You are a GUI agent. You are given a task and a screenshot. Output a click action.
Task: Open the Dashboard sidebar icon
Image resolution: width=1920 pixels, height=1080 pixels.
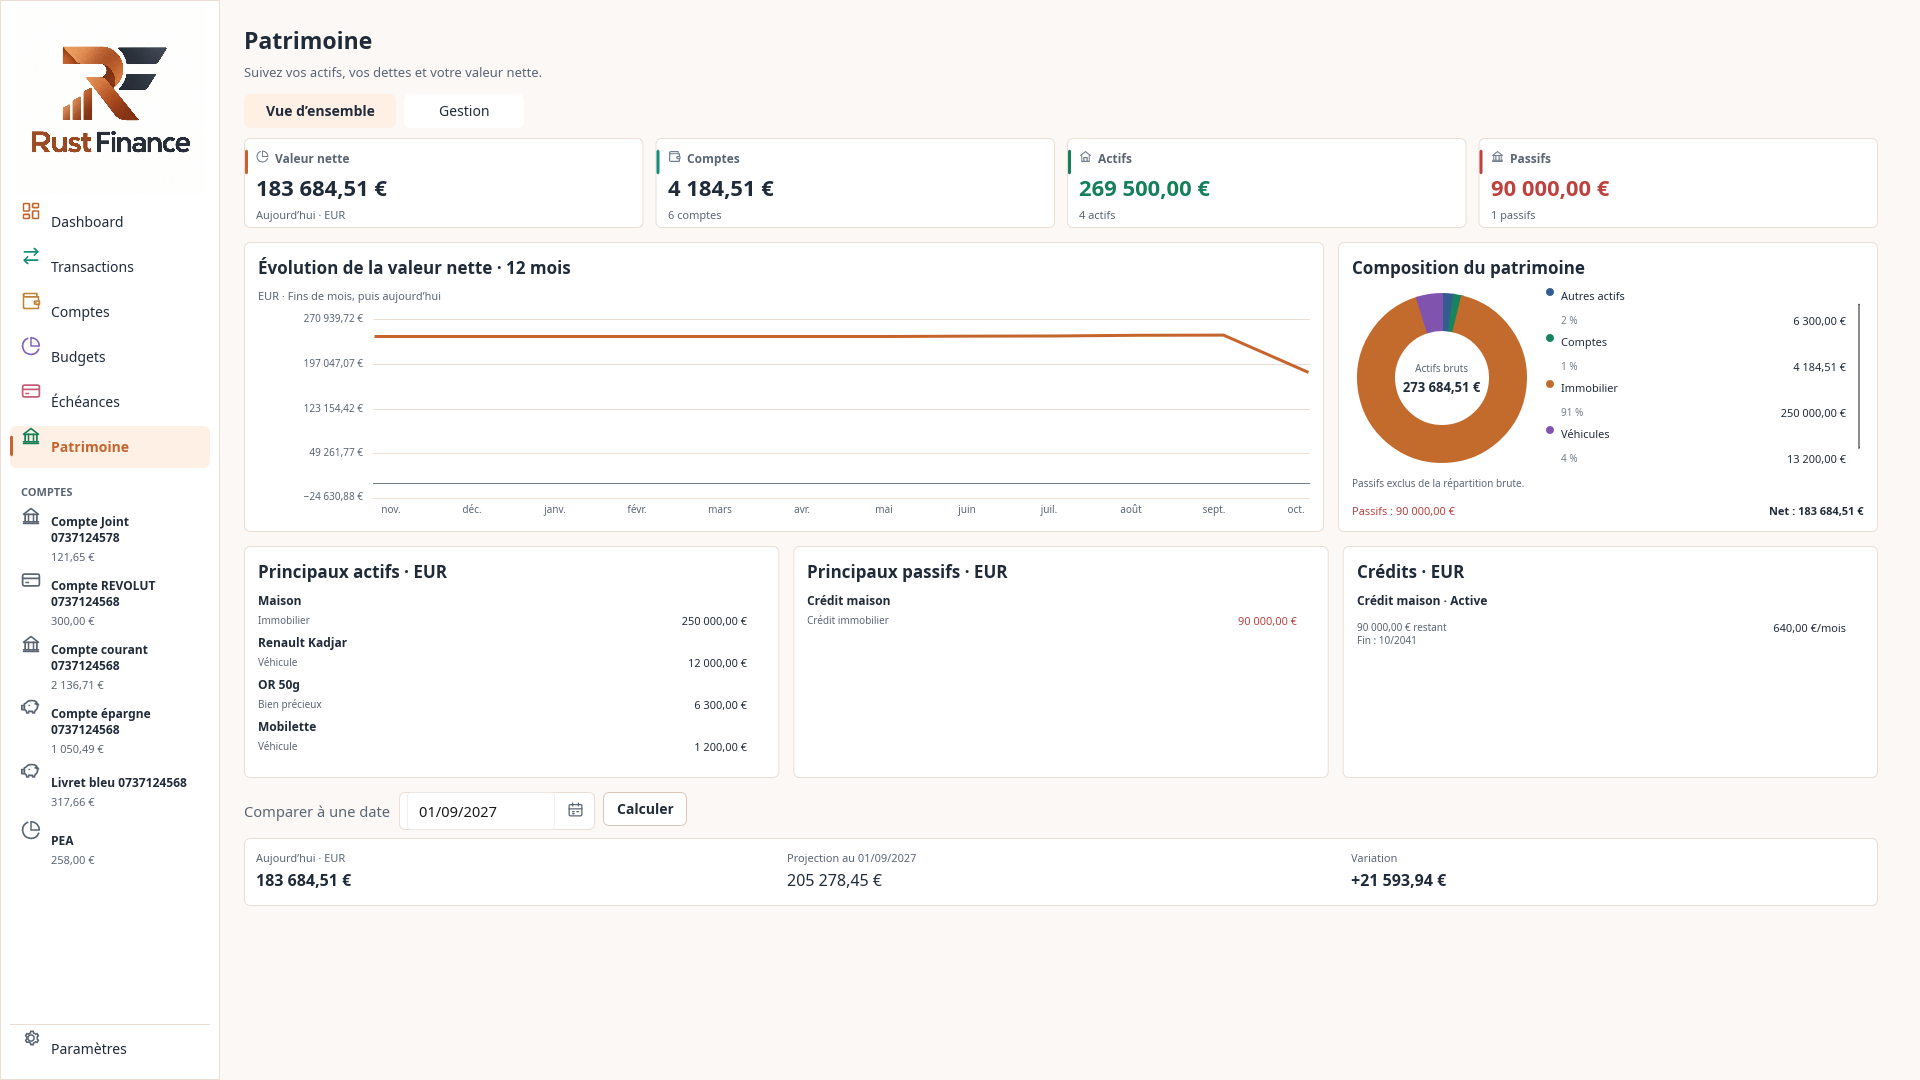click(x=31, y=211)
